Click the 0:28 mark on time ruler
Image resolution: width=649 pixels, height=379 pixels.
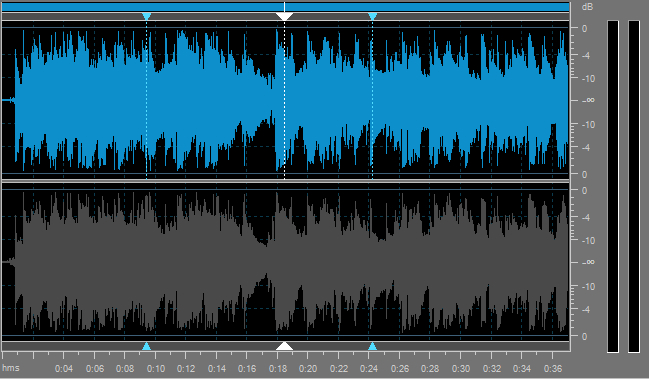(x=430, y=368)
